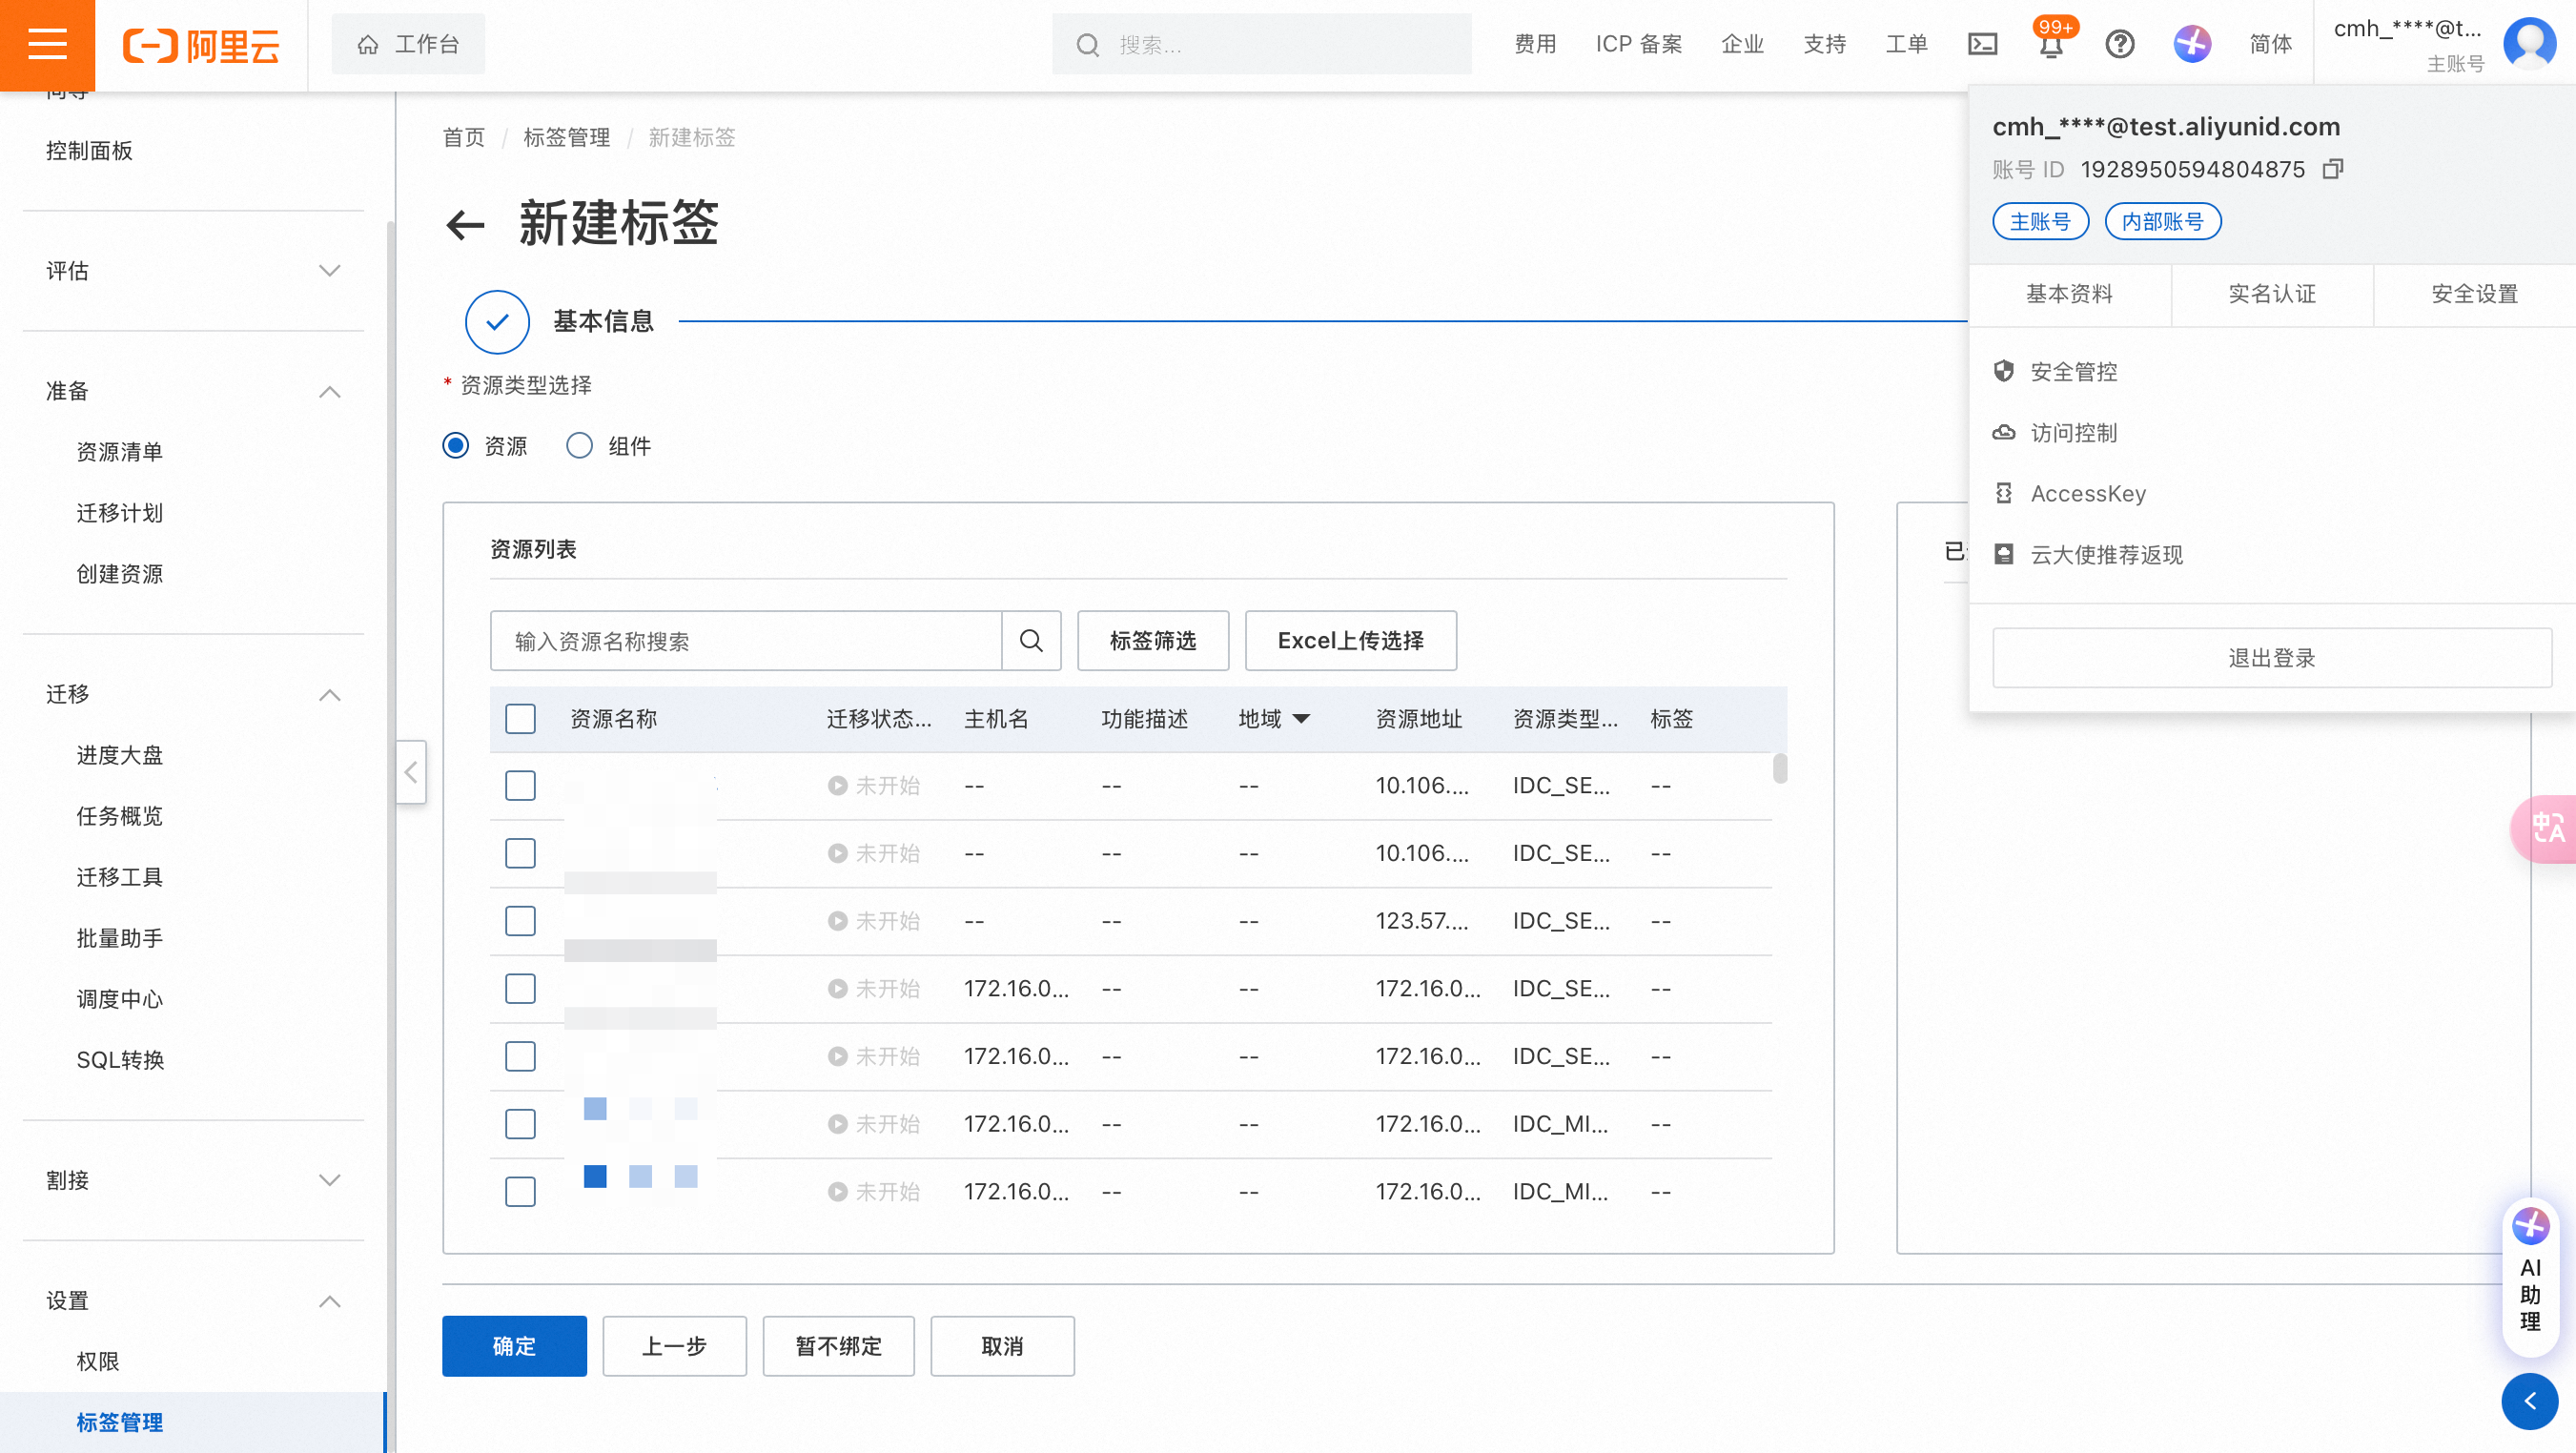Check the second 172.16.0 IDC_SE row
This screenshot has width=2576, height=1453.
(520, 1056)
